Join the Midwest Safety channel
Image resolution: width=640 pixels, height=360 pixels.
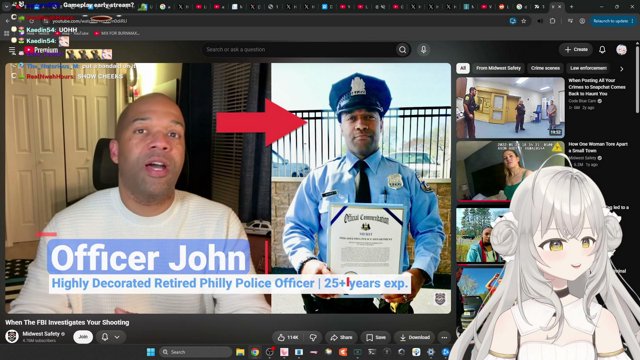click(83, 337)
